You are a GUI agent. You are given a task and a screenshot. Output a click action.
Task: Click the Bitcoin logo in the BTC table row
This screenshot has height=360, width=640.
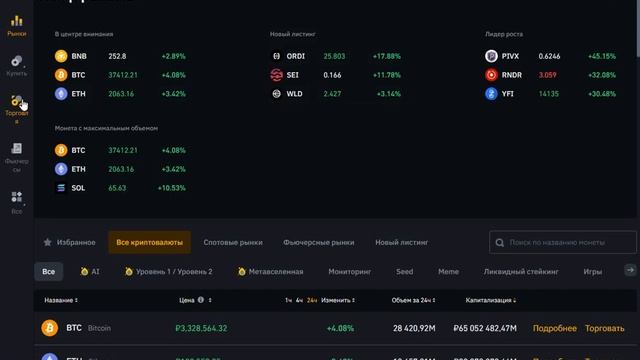(49, 328)
